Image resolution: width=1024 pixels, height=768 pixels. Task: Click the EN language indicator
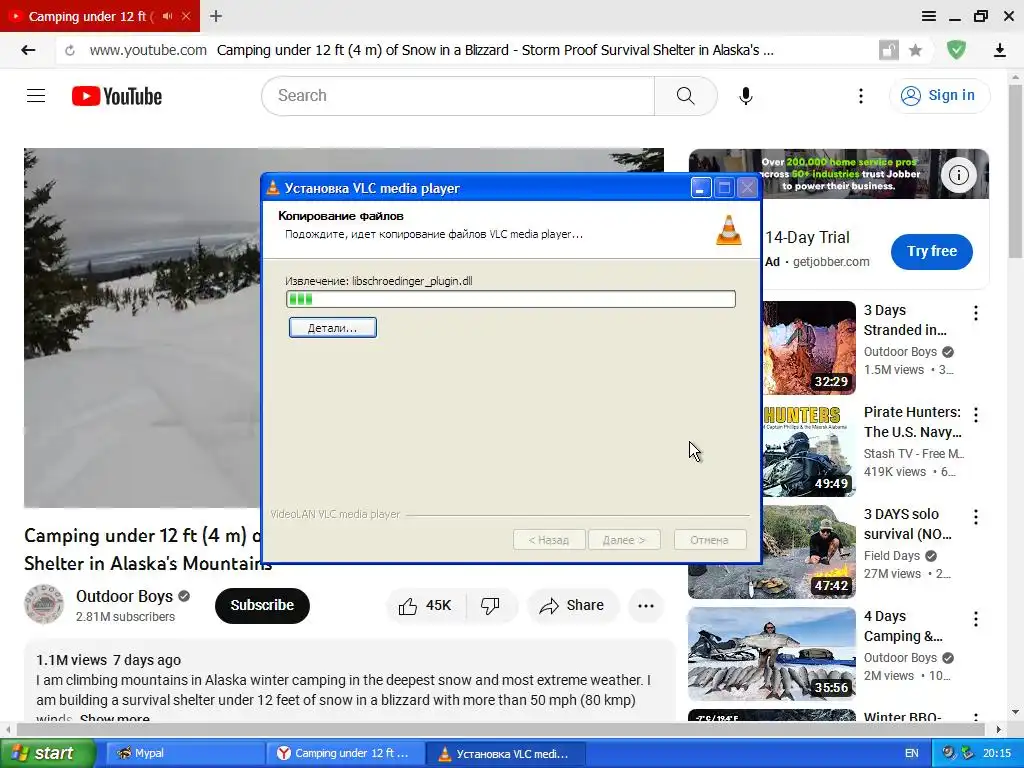click(912, 753)
